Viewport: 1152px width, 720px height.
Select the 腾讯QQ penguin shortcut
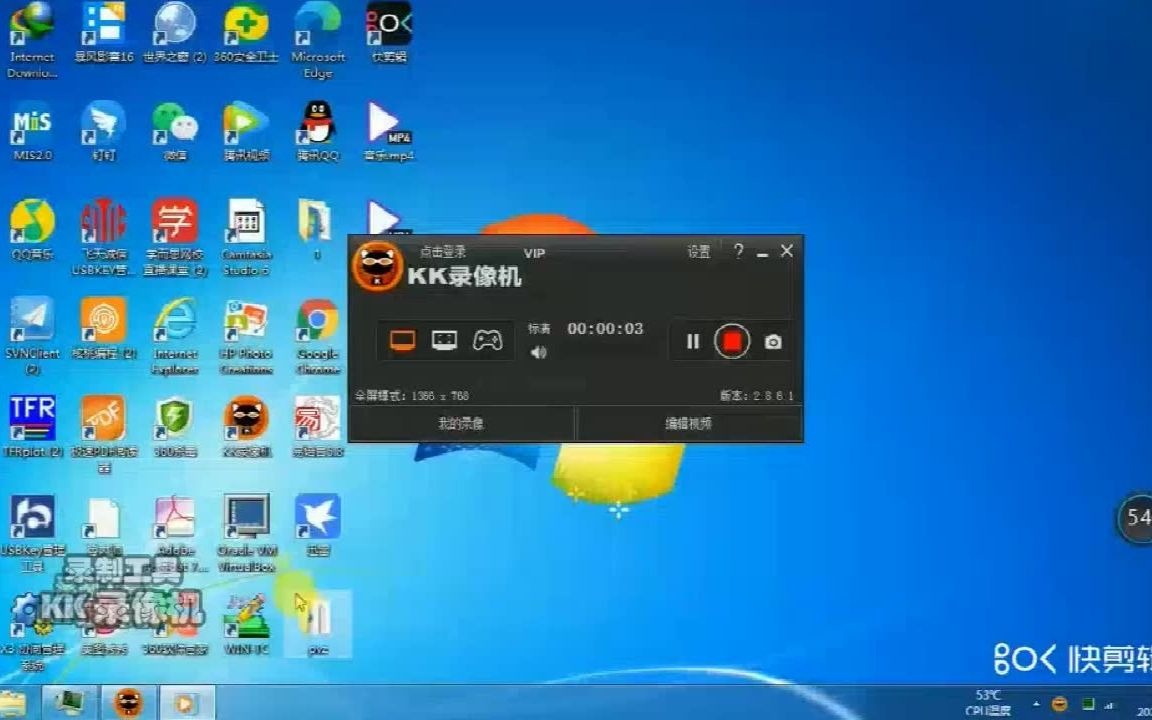(317, 132)
